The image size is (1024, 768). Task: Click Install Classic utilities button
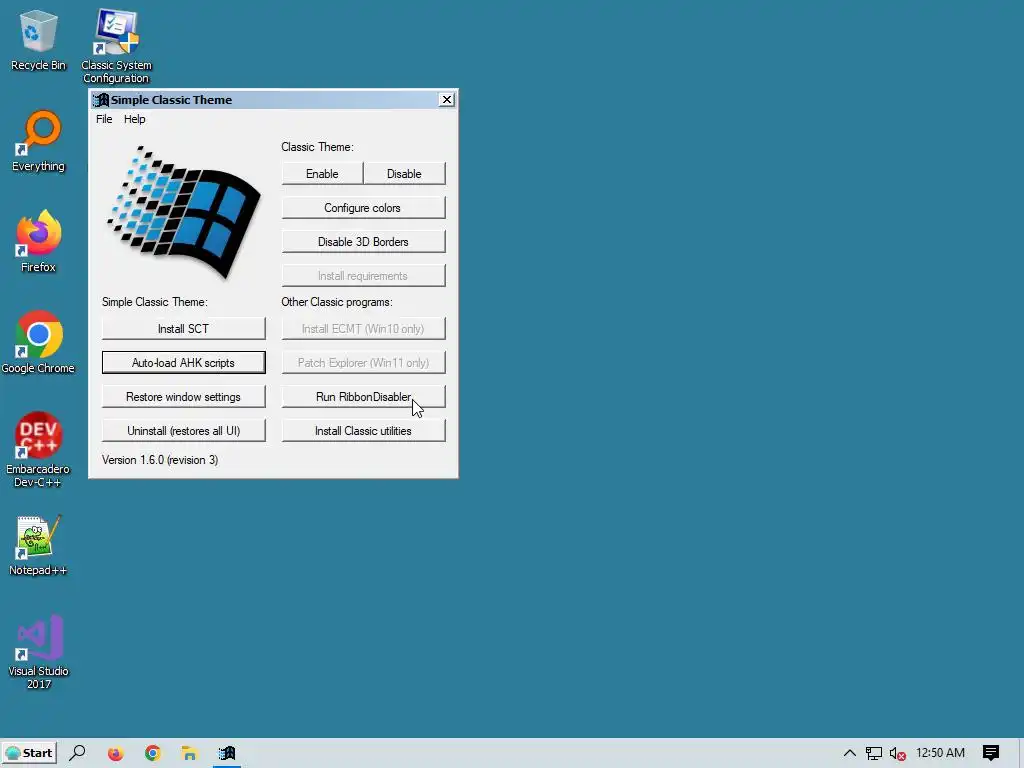click(x=363, y=430)
